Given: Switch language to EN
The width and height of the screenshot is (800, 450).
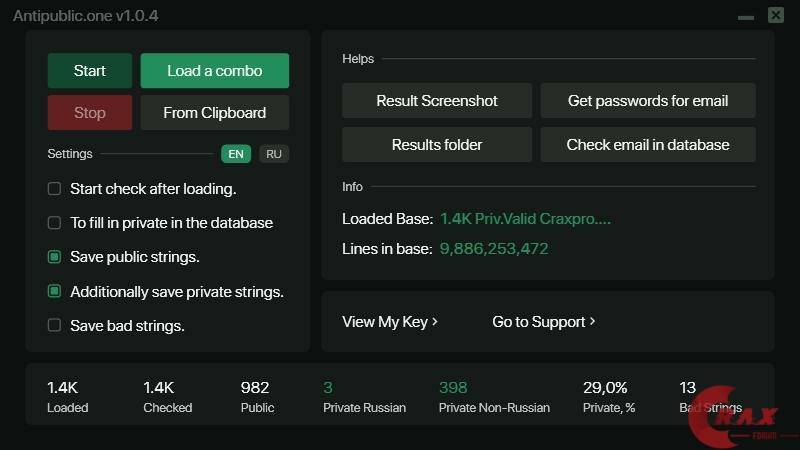Looking at the screenshot, I should tap(236, 154).
